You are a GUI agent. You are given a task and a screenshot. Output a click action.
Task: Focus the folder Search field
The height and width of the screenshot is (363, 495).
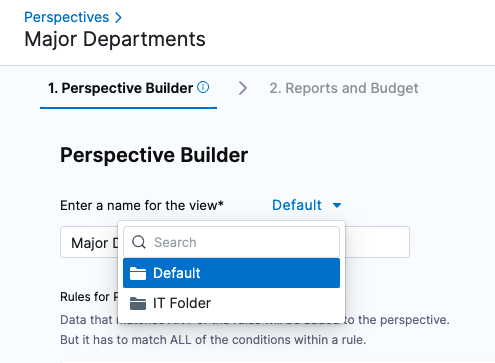(x=231, y=242)
